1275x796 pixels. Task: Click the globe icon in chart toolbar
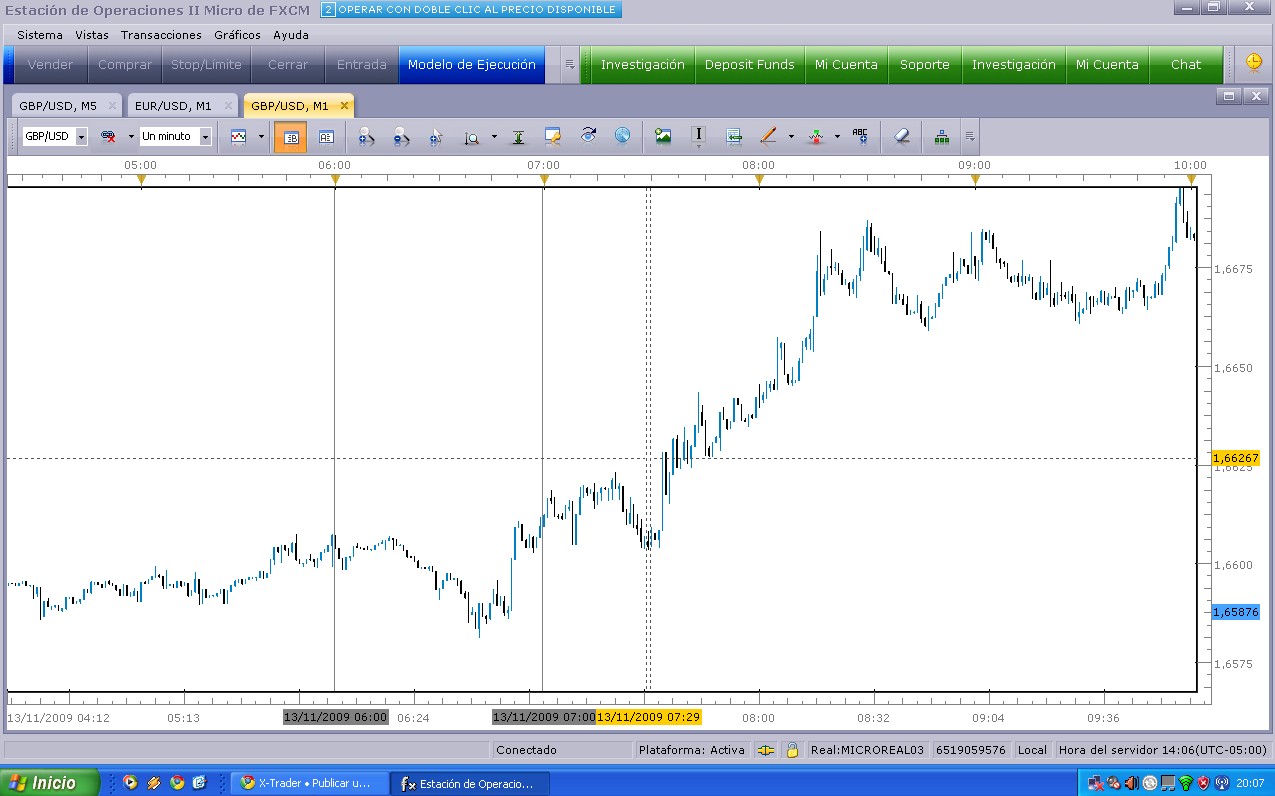(622, 136)
